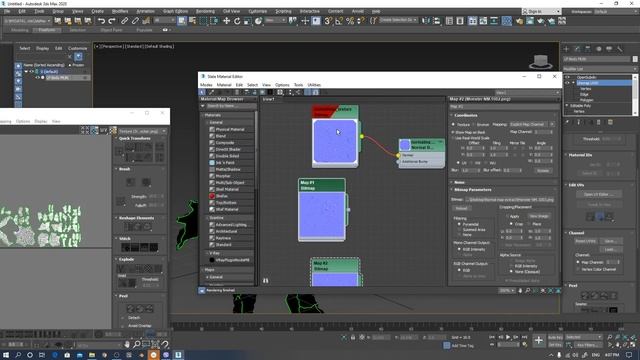Click the Slate editor pan hand icon
640x360 pixels.
(520, 291)
